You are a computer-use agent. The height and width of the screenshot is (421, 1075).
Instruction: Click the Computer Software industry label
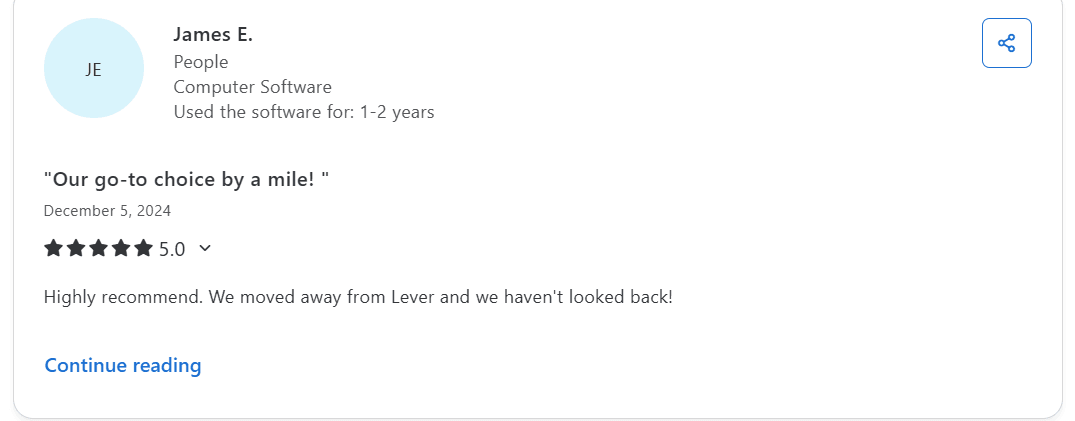click(x=252, y=87)
